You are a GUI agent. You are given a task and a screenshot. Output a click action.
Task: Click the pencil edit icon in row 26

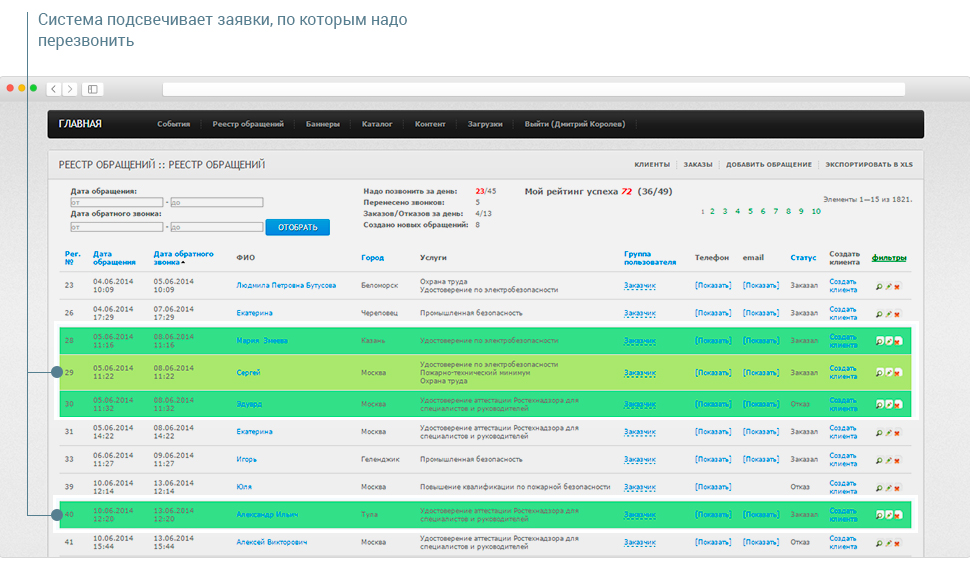coord(888,314)
